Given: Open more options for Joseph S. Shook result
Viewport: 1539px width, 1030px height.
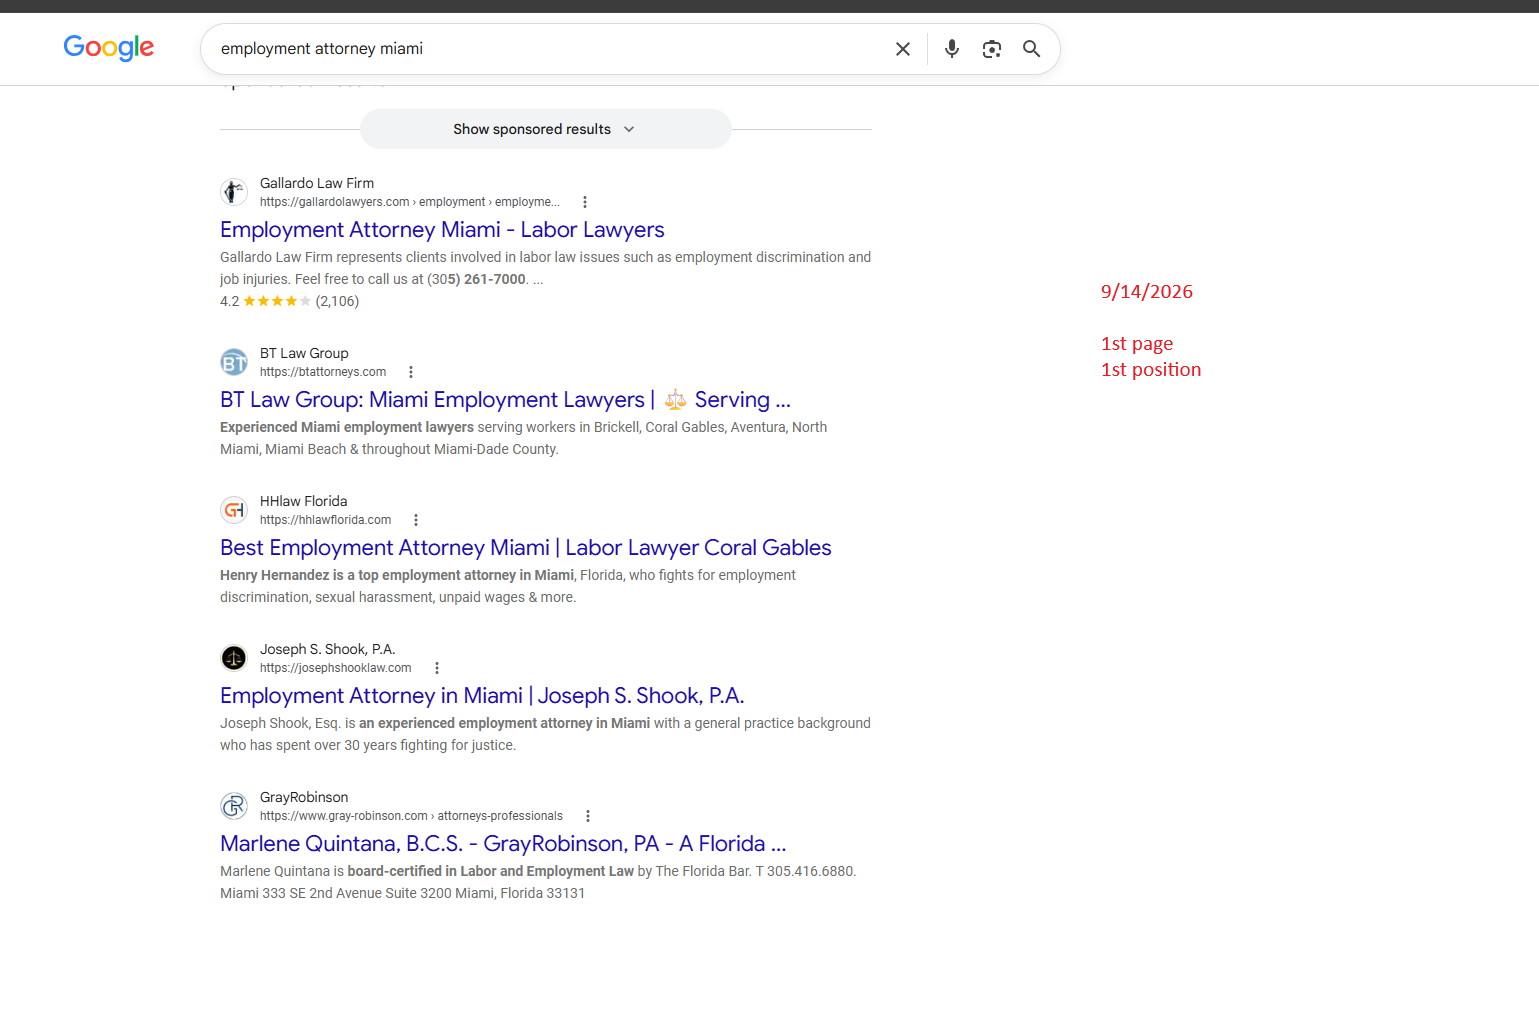Looking at the screenshot, I should click(x=437, y=668).
